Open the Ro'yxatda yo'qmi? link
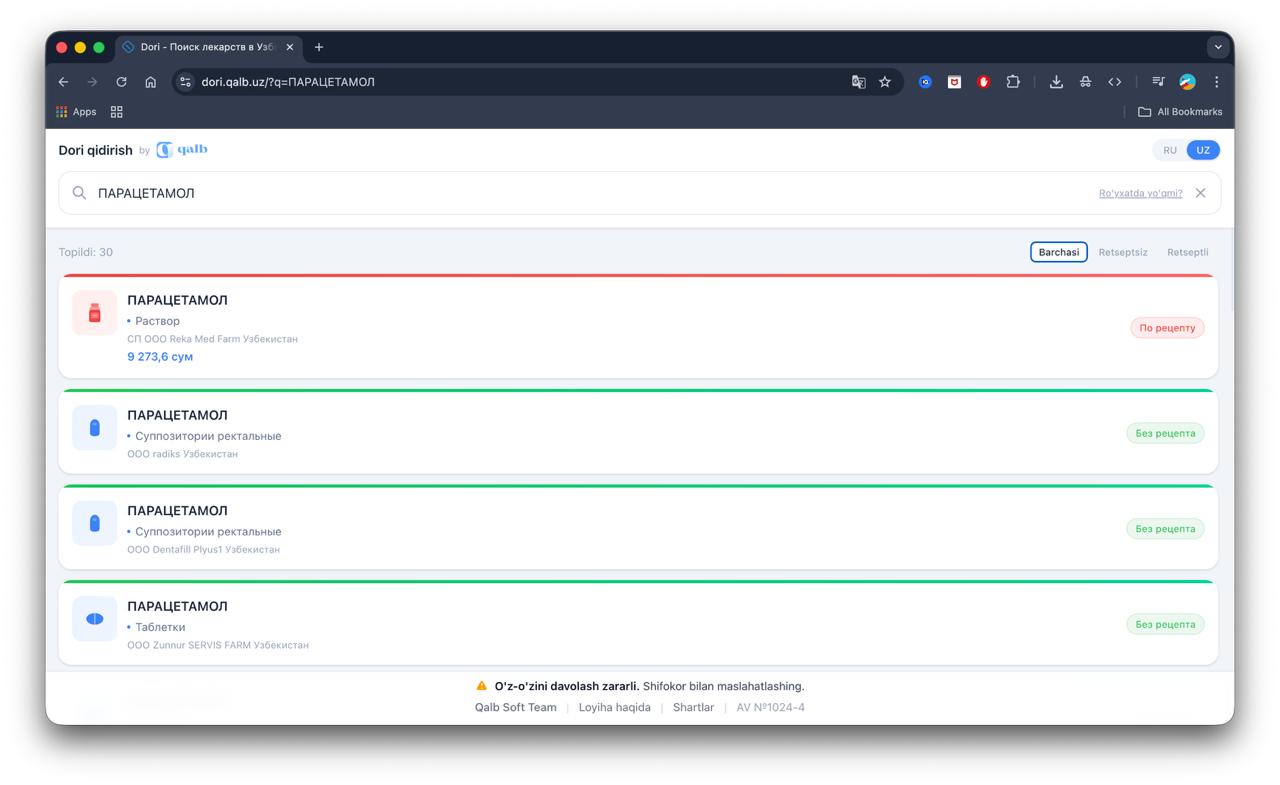 click(1140, 193)
